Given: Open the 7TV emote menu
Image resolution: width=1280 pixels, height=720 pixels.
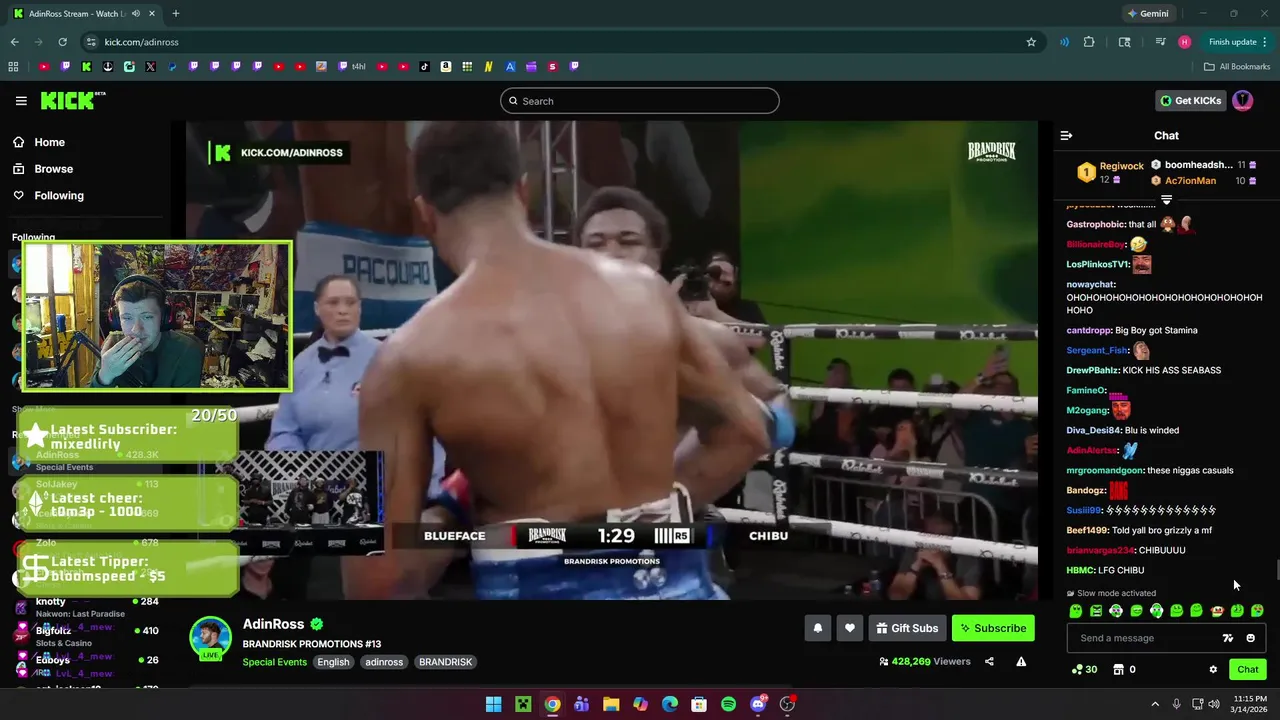Looking at the screenshot, I should (1228, 638).
